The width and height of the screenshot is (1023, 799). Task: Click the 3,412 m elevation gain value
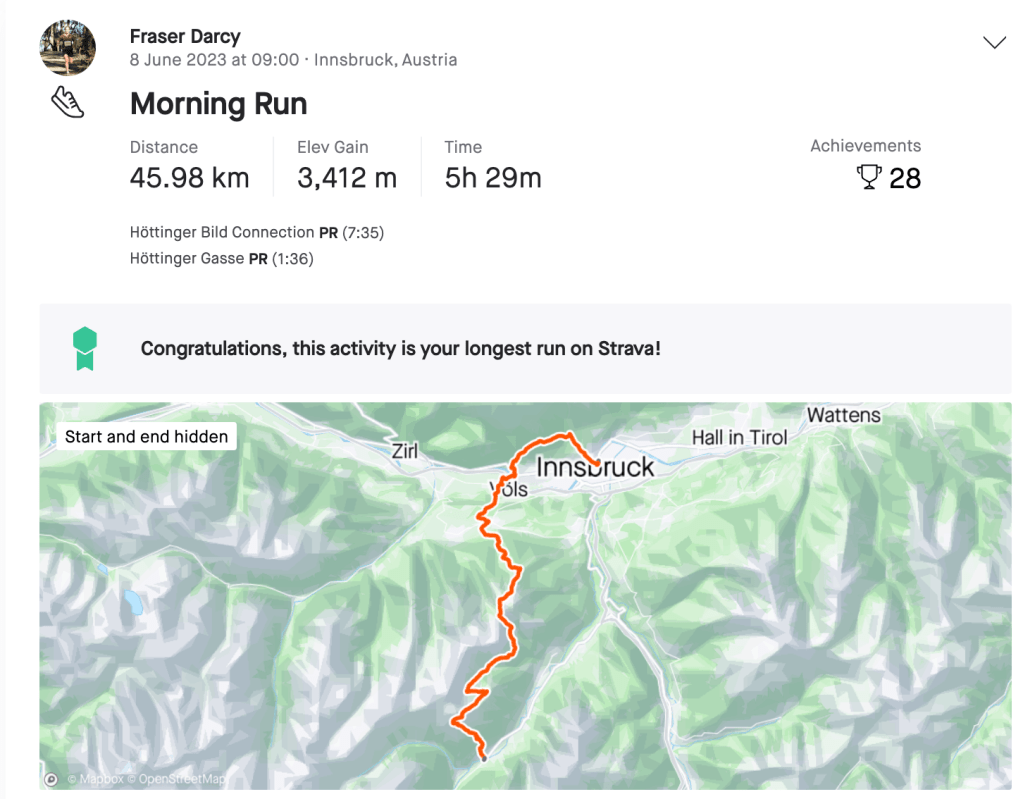pyautogui.click(x=346, y=178)
